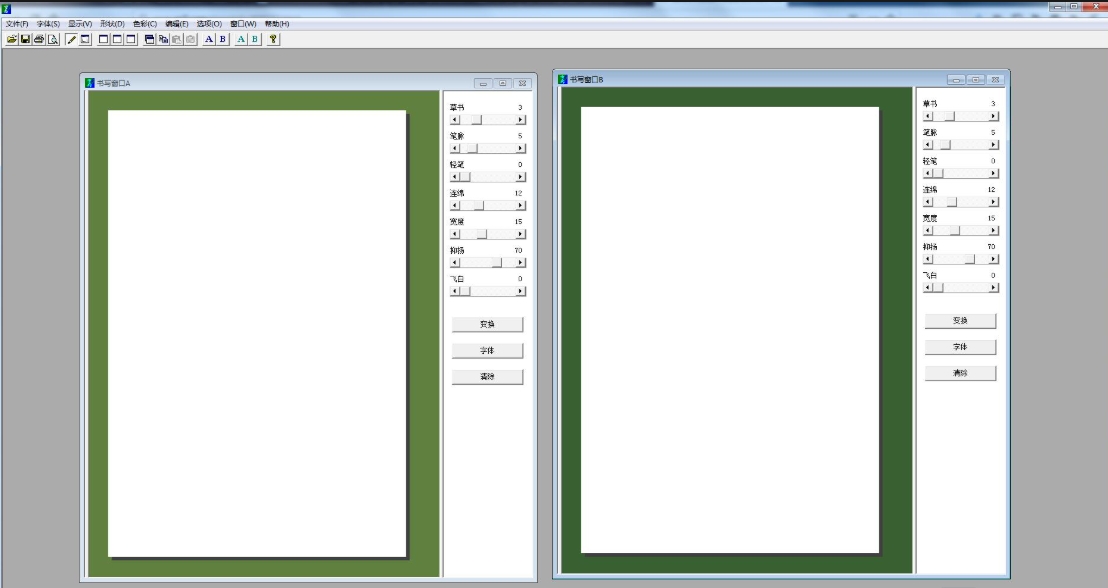Image resolution: width=1108 pixels, height=588 pixels.
Task: Click the Help key icon
Action: pos(273,40)
